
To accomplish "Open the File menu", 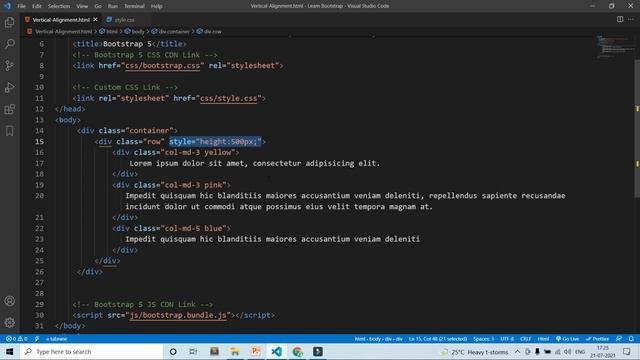I will (x=21, y=6).
